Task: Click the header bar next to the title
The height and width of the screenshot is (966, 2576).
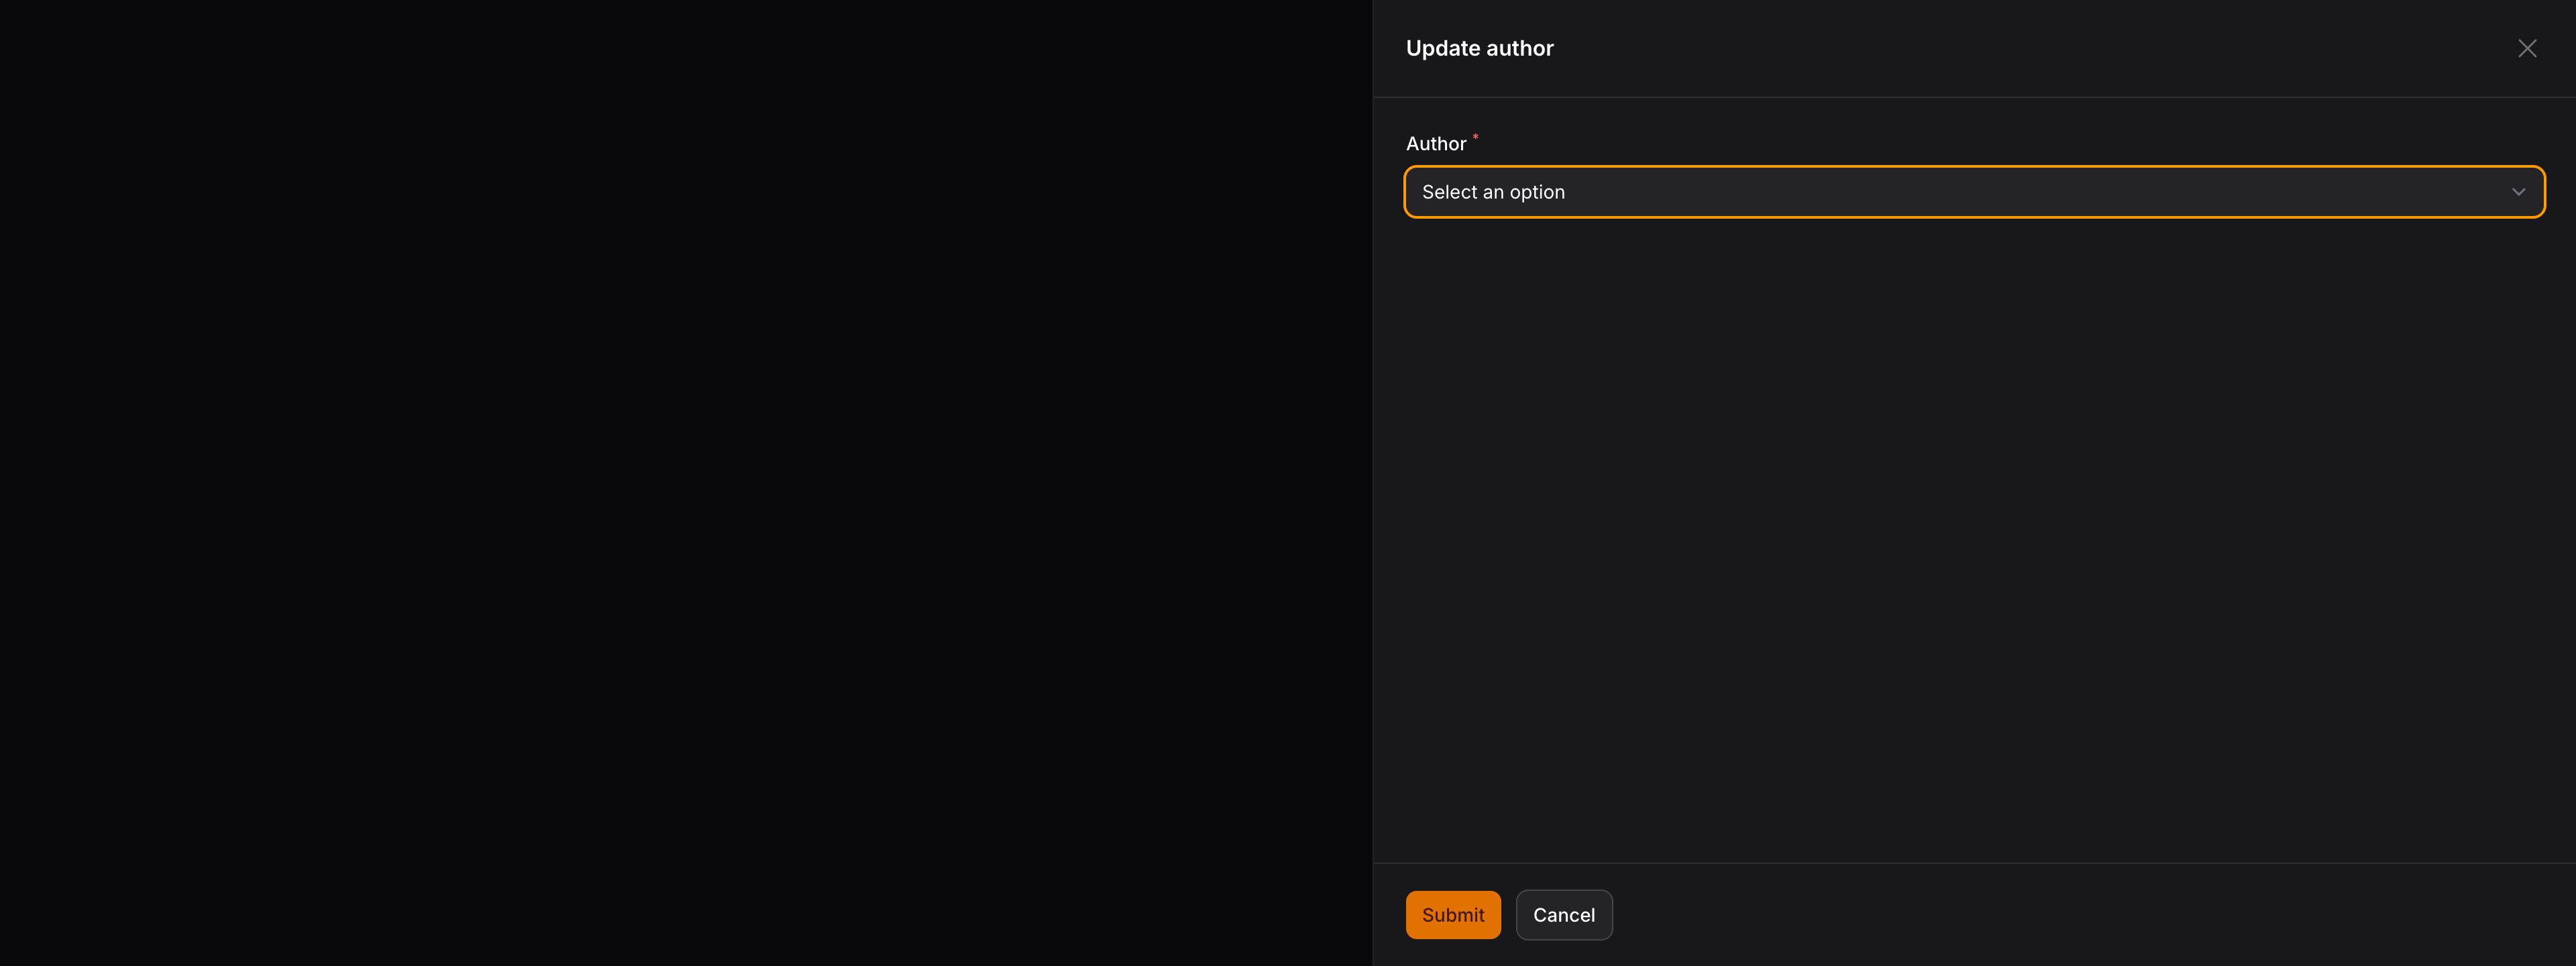Action: pos(2000,48)
